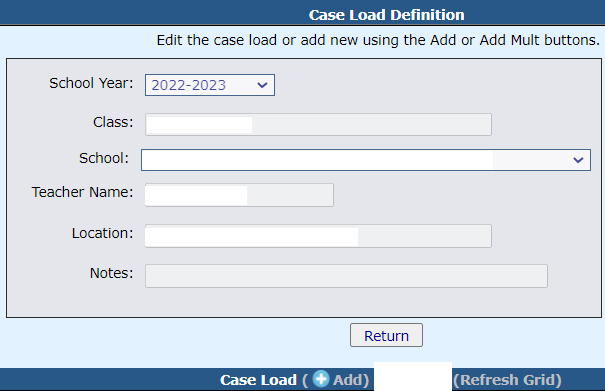Focus the Class text field
The width and height of the screenshot is (605, 391).
coord(318,124)
